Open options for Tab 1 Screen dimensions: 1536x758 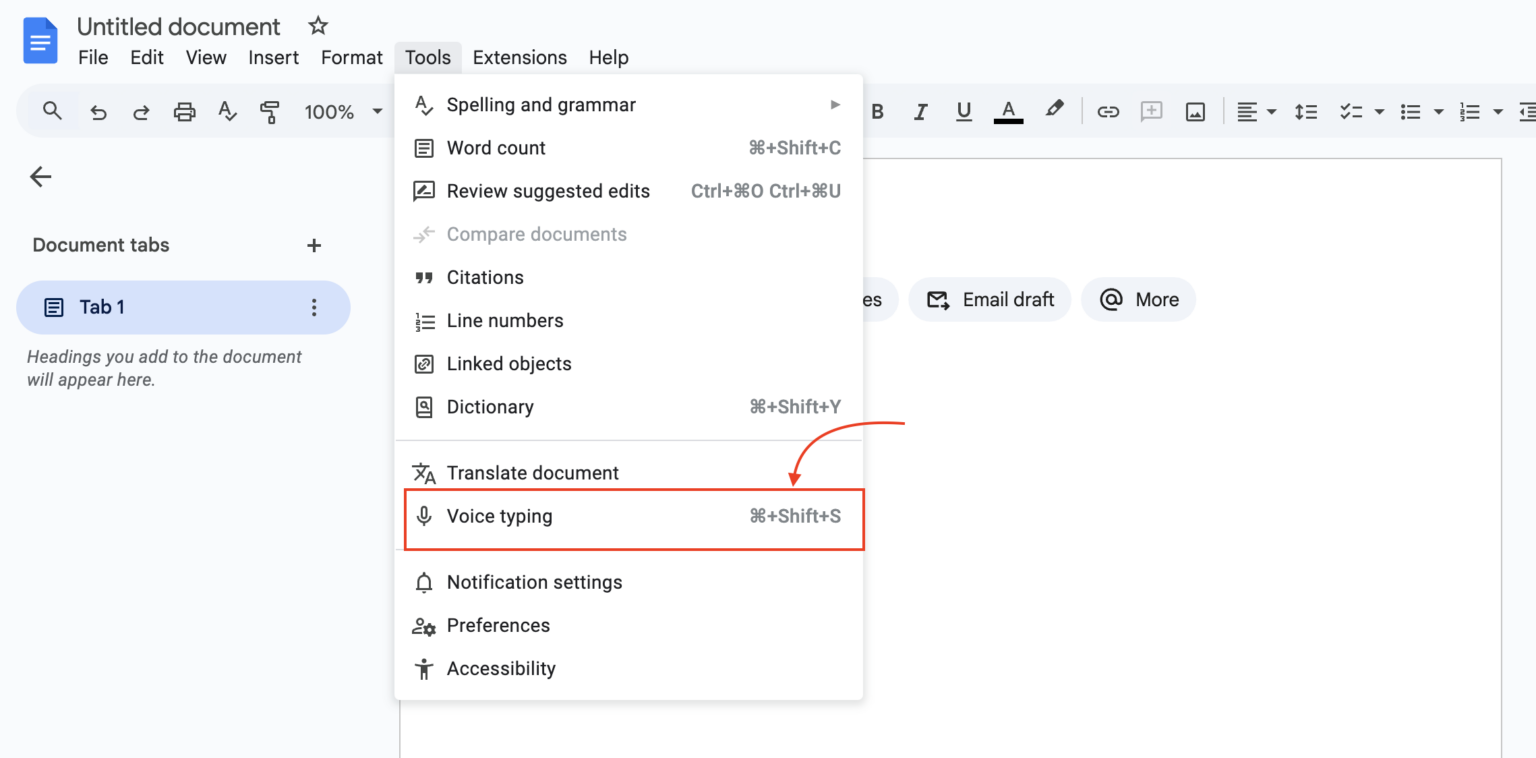click(x=314, y=307)
